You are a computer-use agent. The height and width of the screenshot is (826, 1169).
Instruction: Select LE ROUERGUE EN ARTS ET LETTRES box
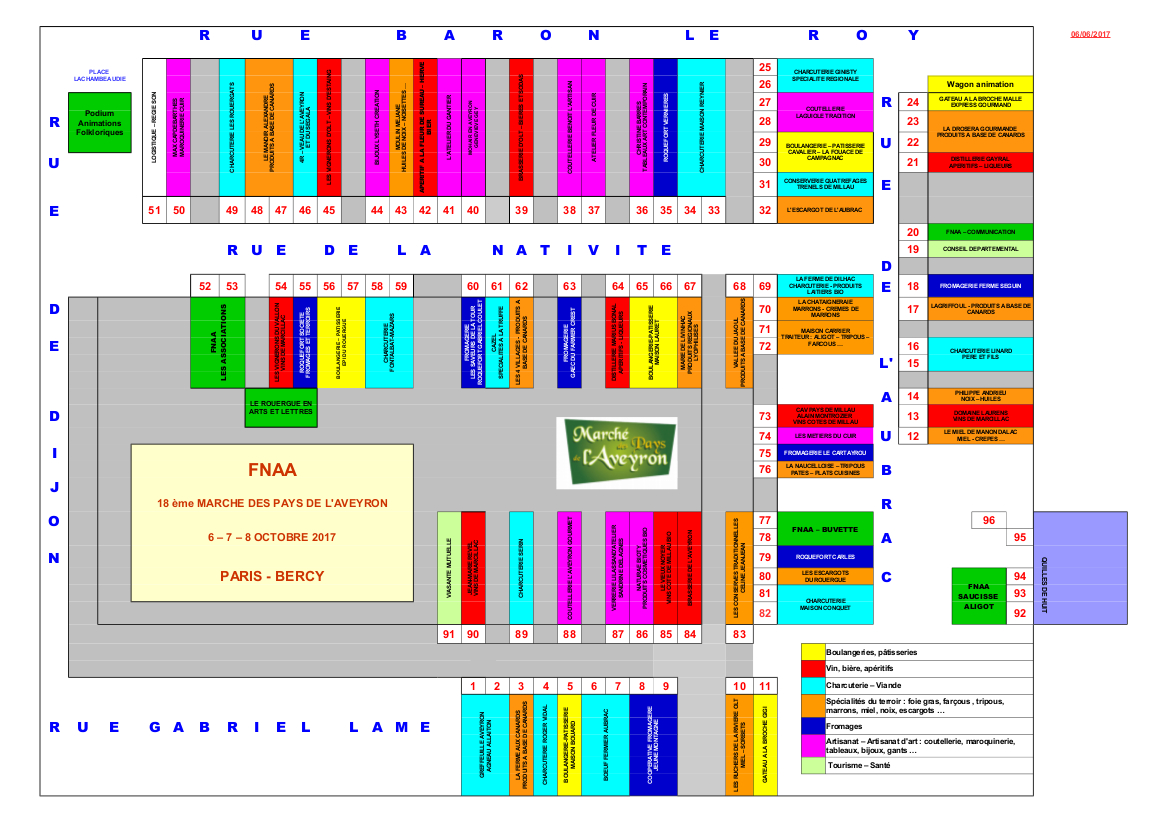click(x=281, y=408)
